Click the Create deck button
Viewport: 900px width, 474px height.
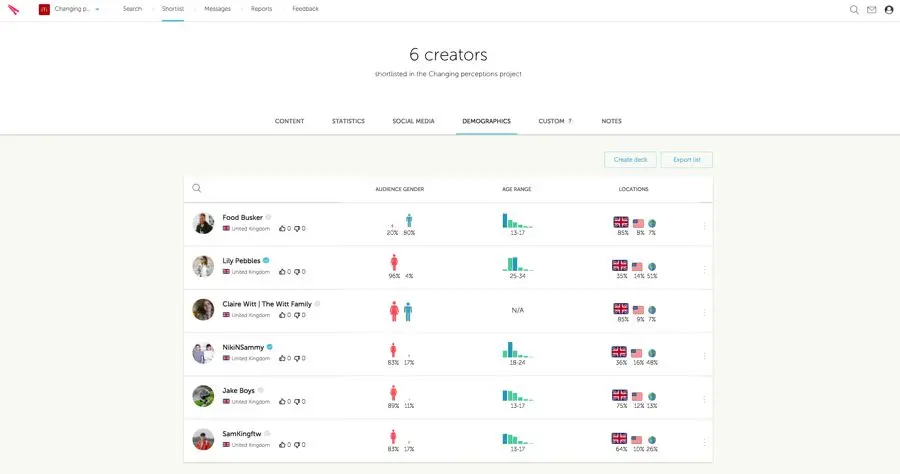630,160
